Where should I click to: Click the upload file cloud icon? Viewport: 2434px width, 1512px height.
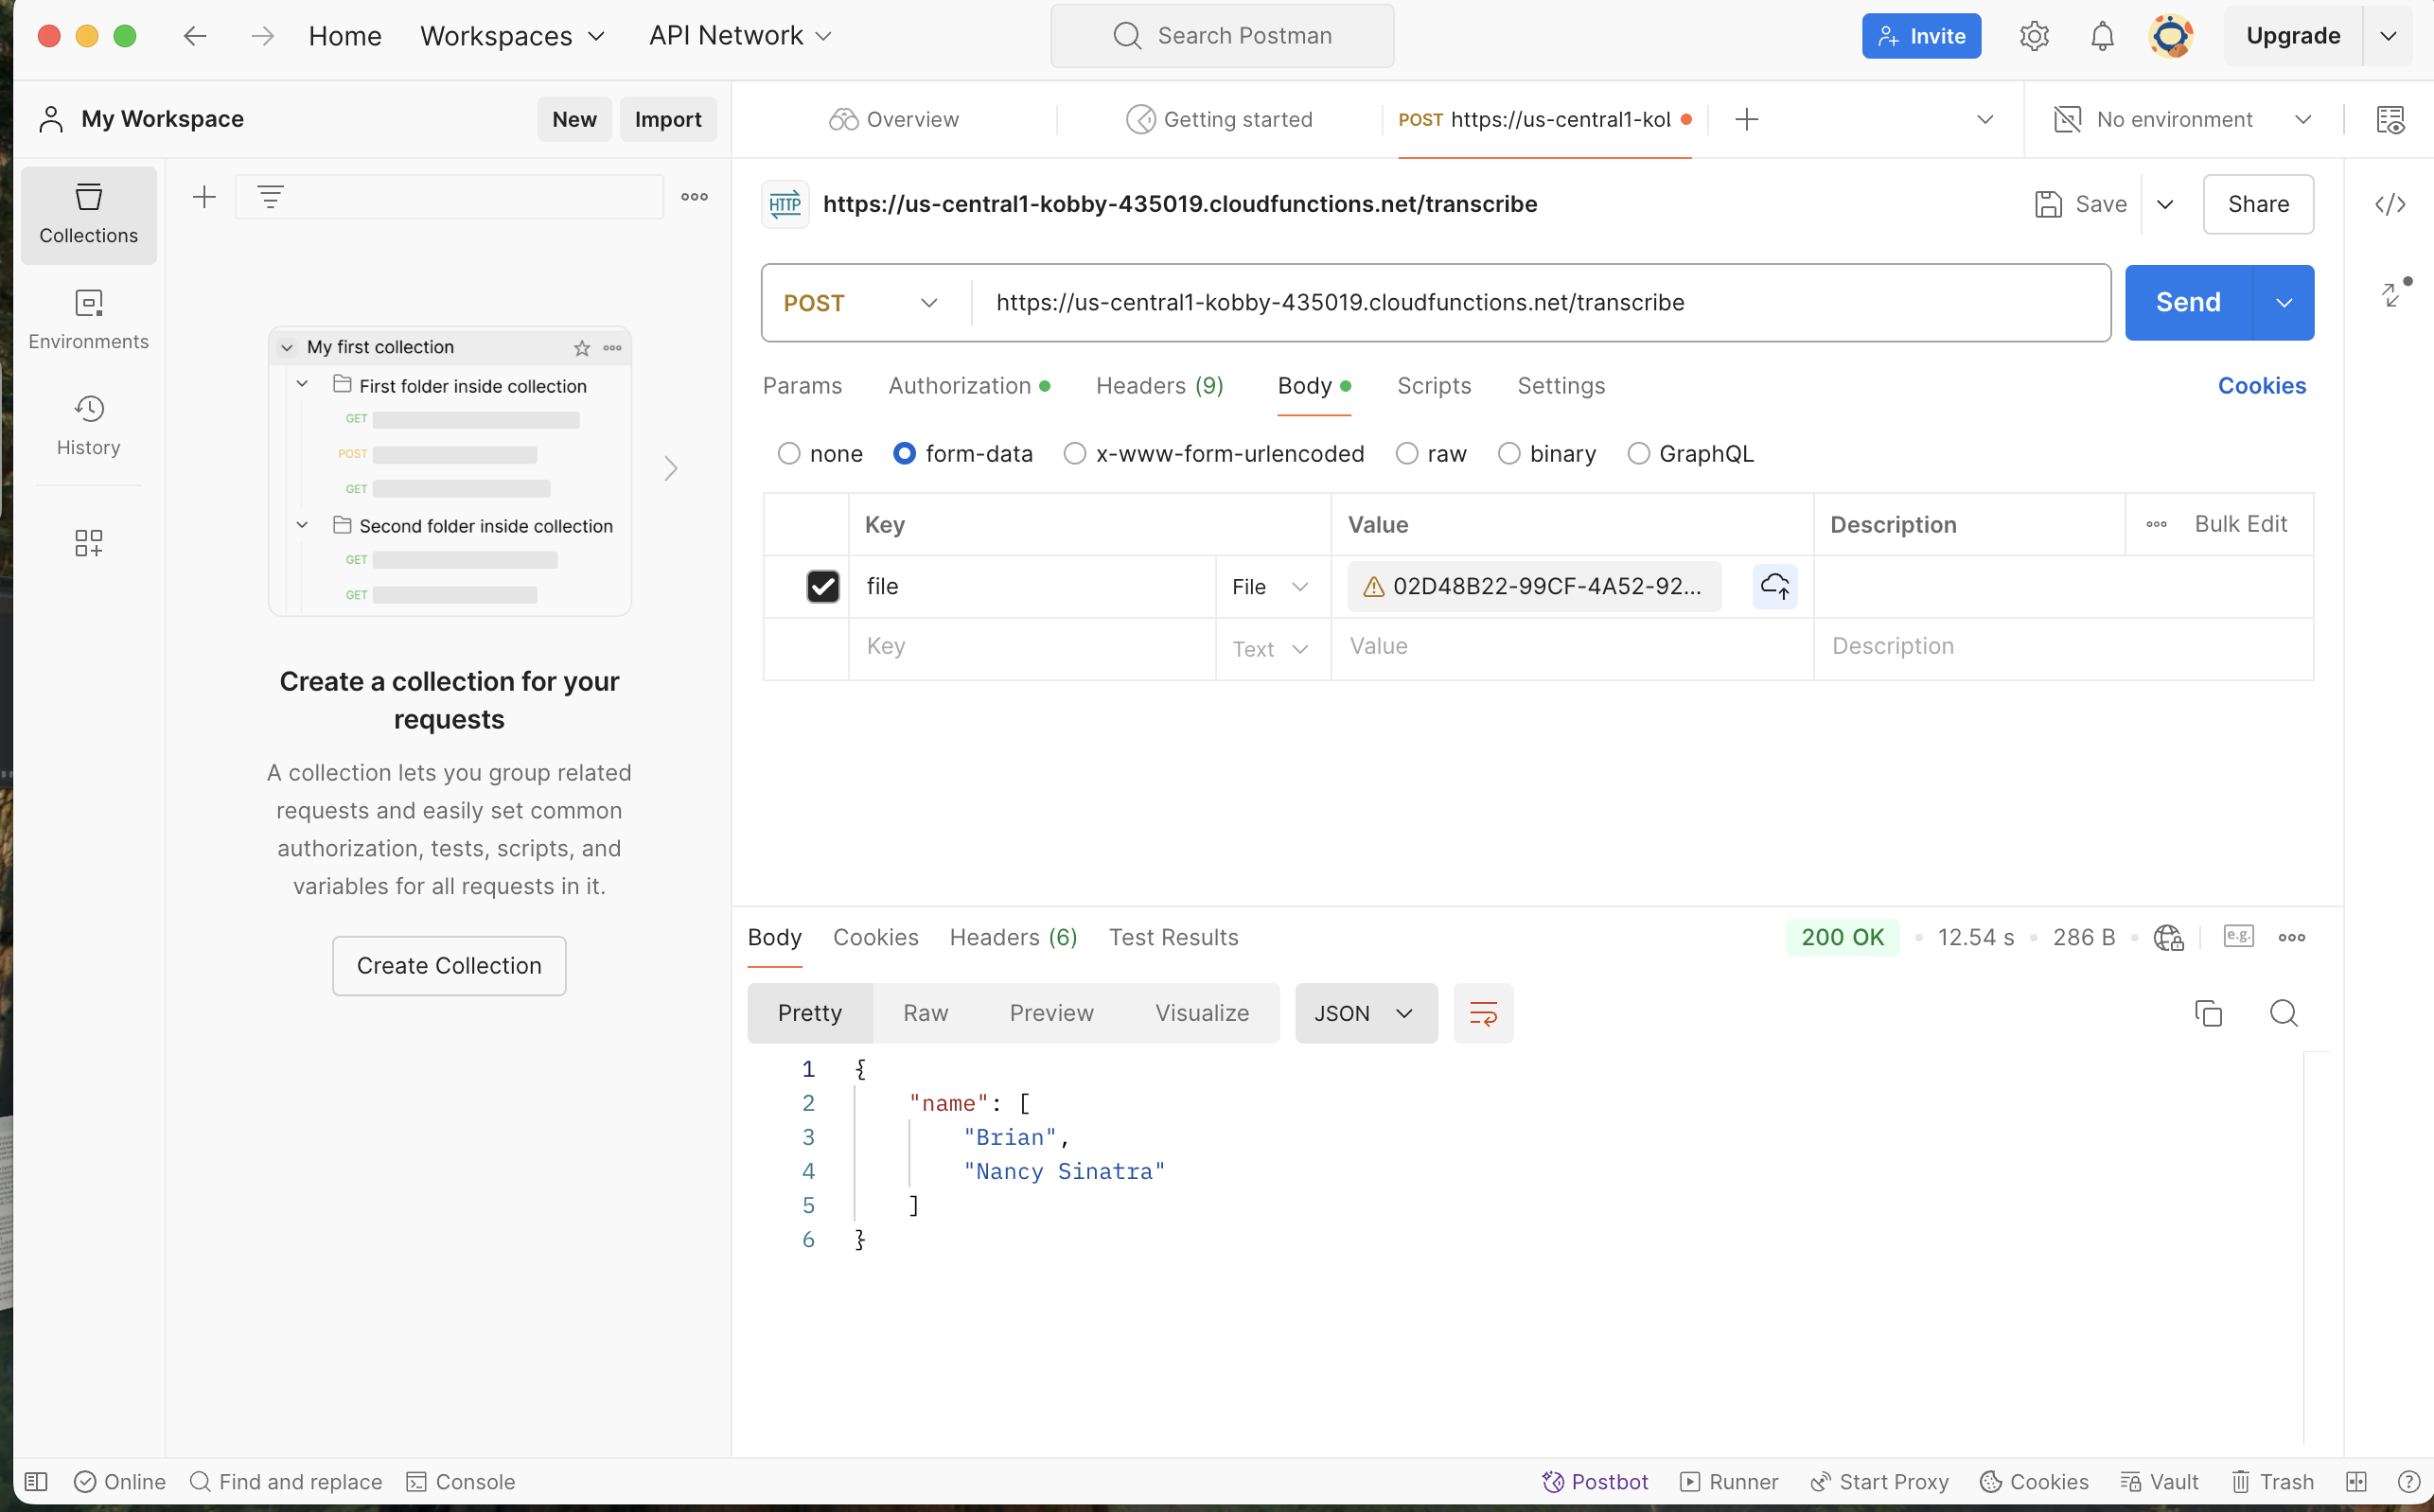tap(1774, 586)
